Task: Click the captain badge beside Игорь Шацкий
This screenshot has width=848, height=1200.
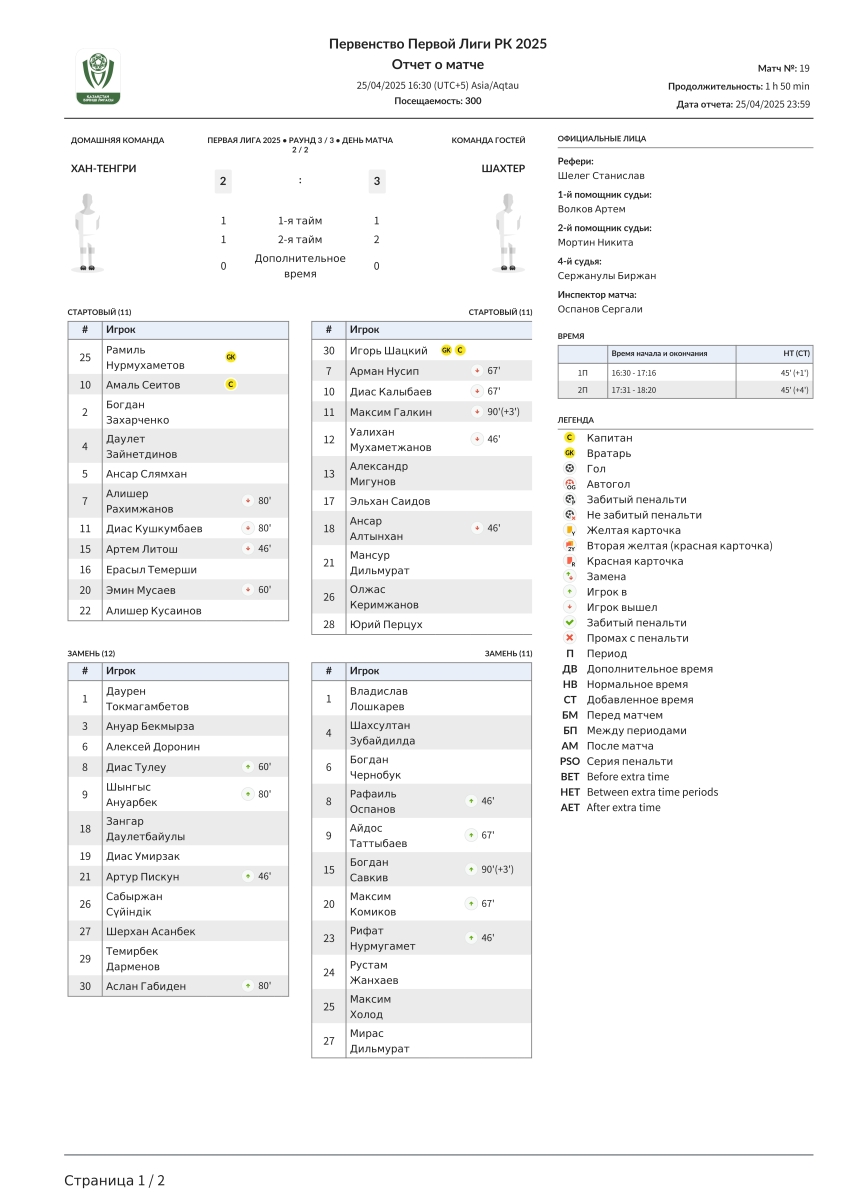Action: tap(460, 350)
